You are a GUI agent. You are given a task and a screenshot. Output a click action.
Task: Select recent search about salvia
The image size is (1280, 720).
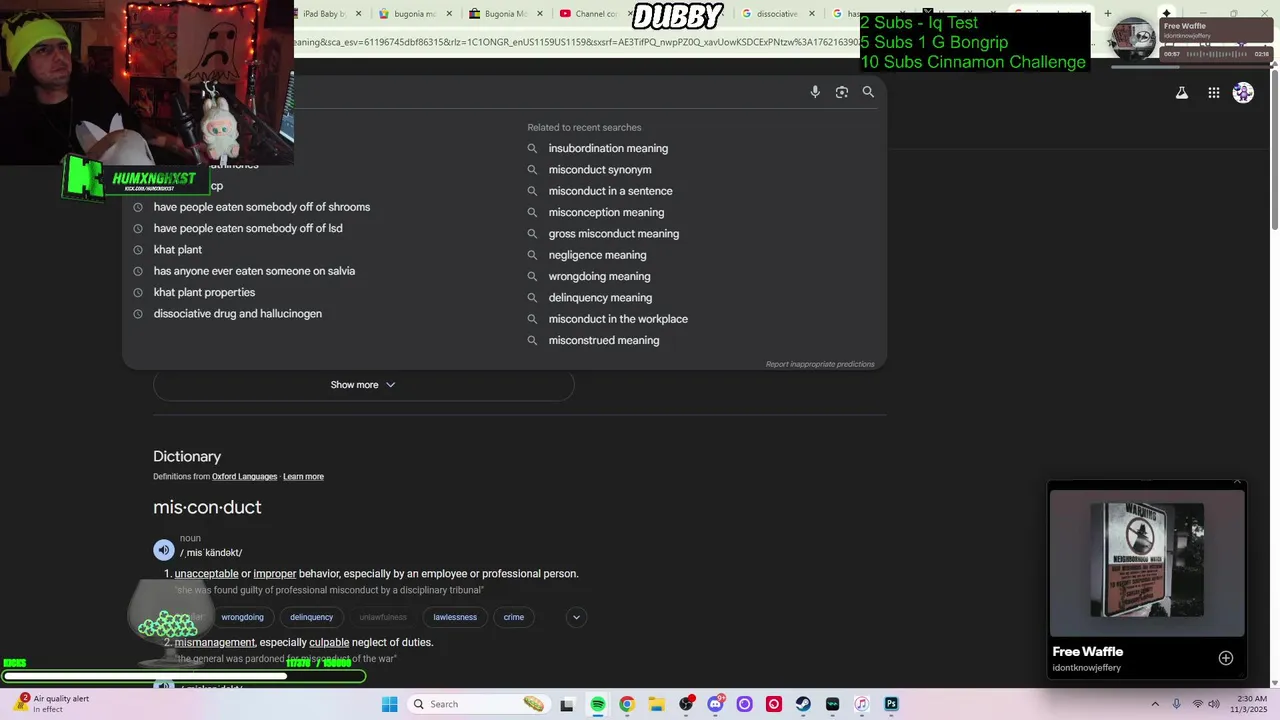coord(254,271)
